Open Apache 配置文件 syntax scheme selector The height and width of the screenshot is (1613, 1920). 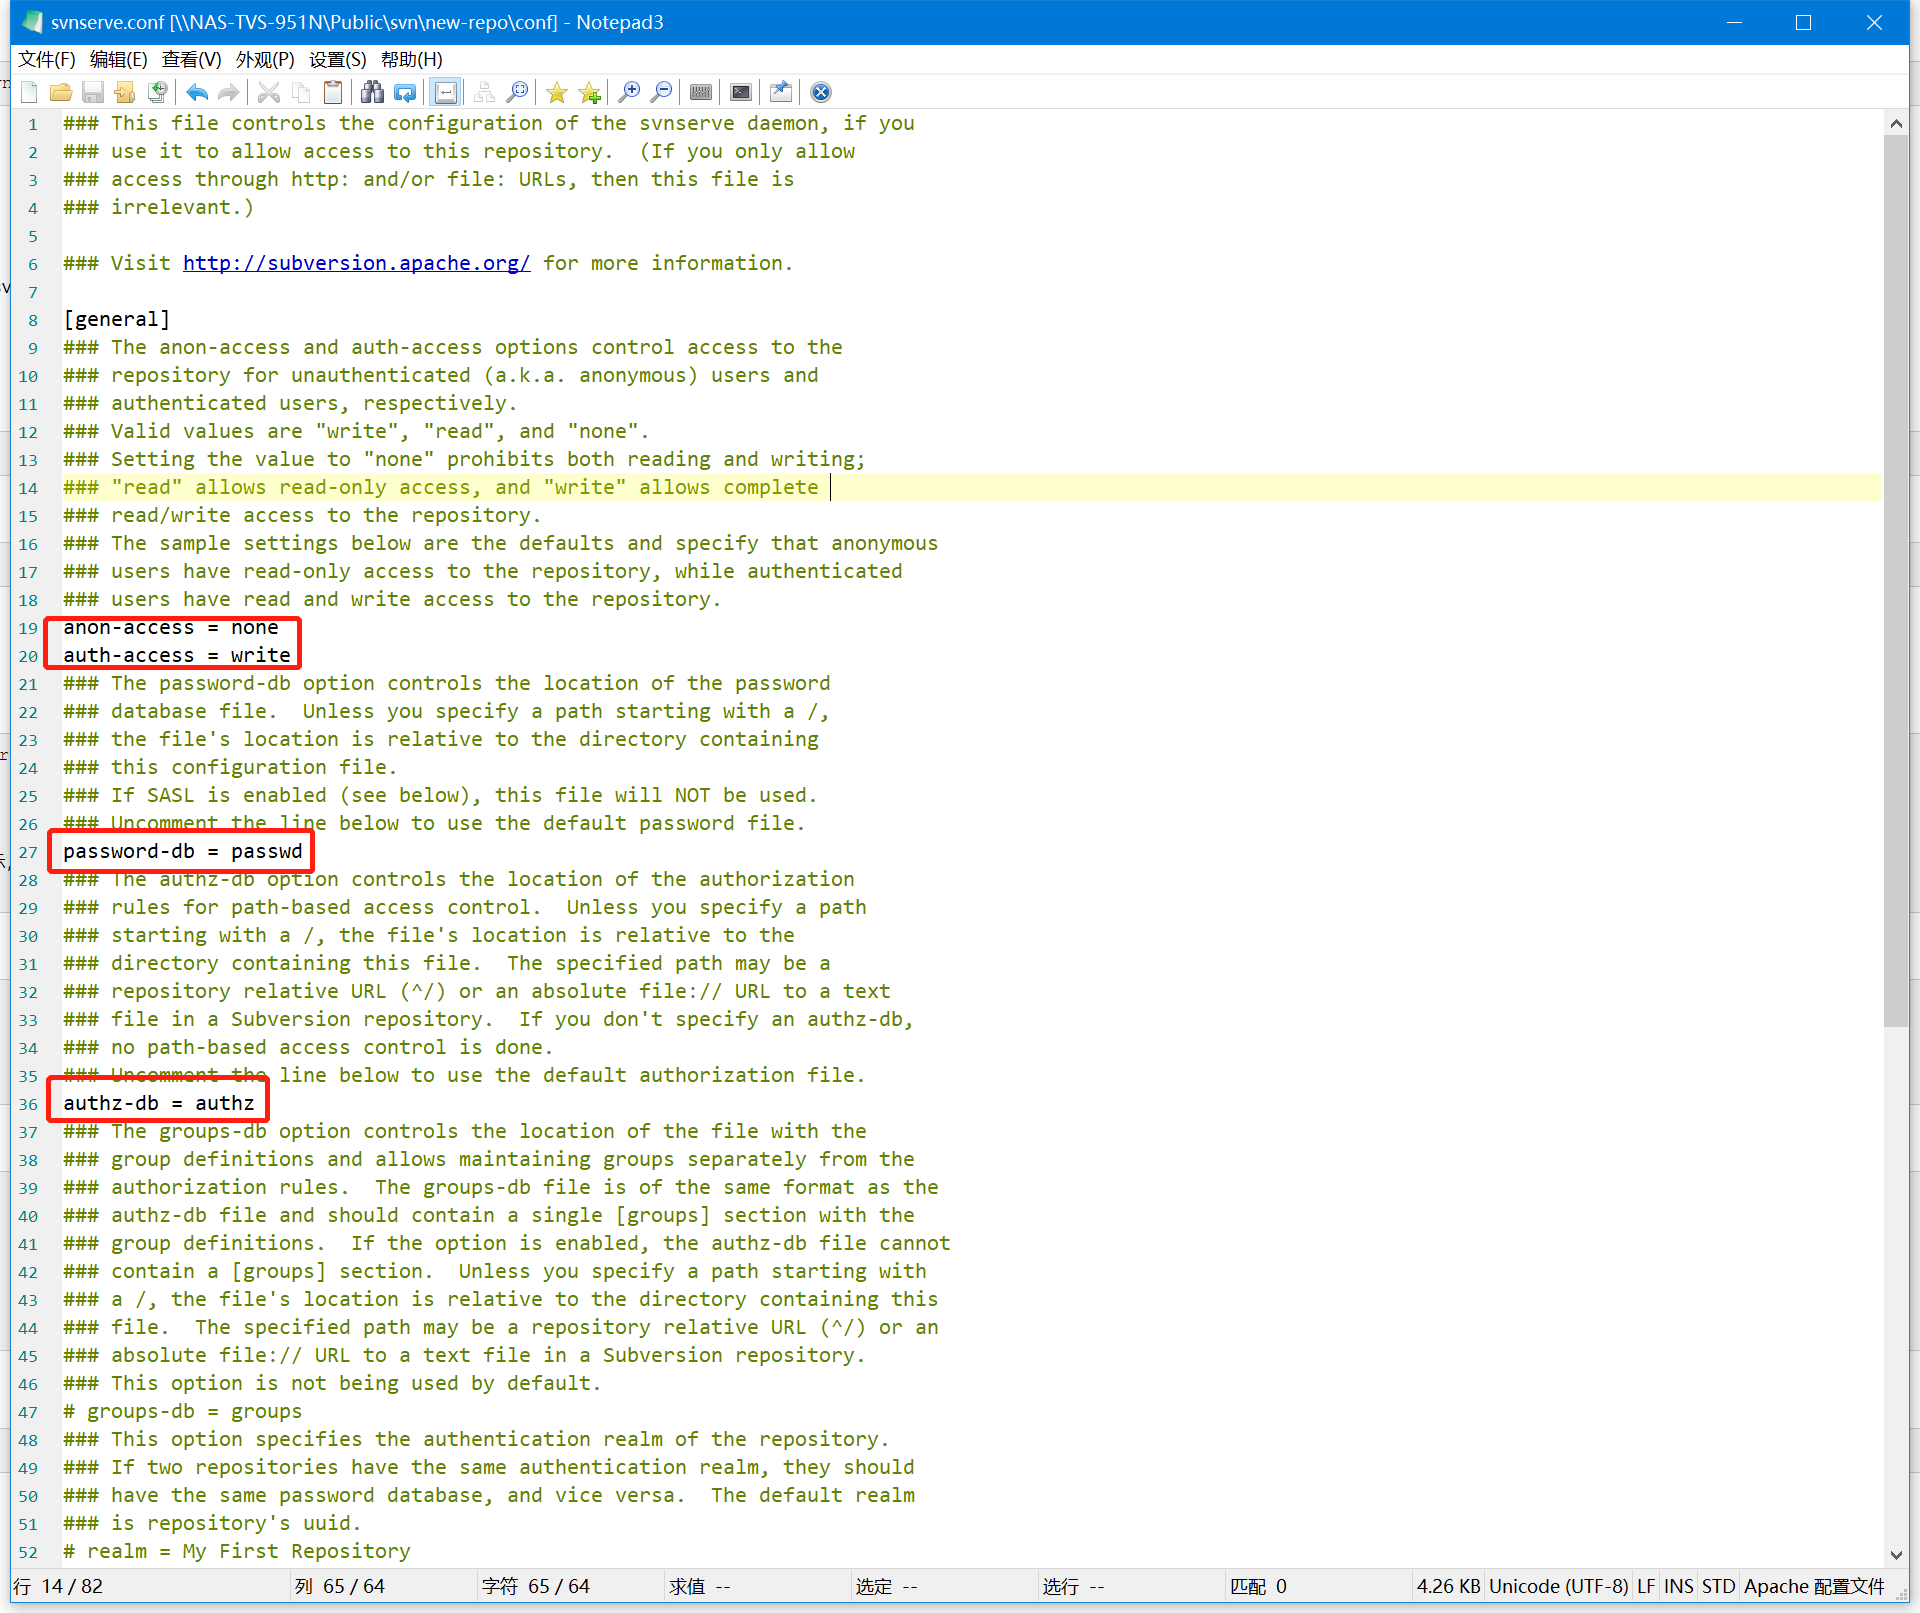click(1813, 1586)
